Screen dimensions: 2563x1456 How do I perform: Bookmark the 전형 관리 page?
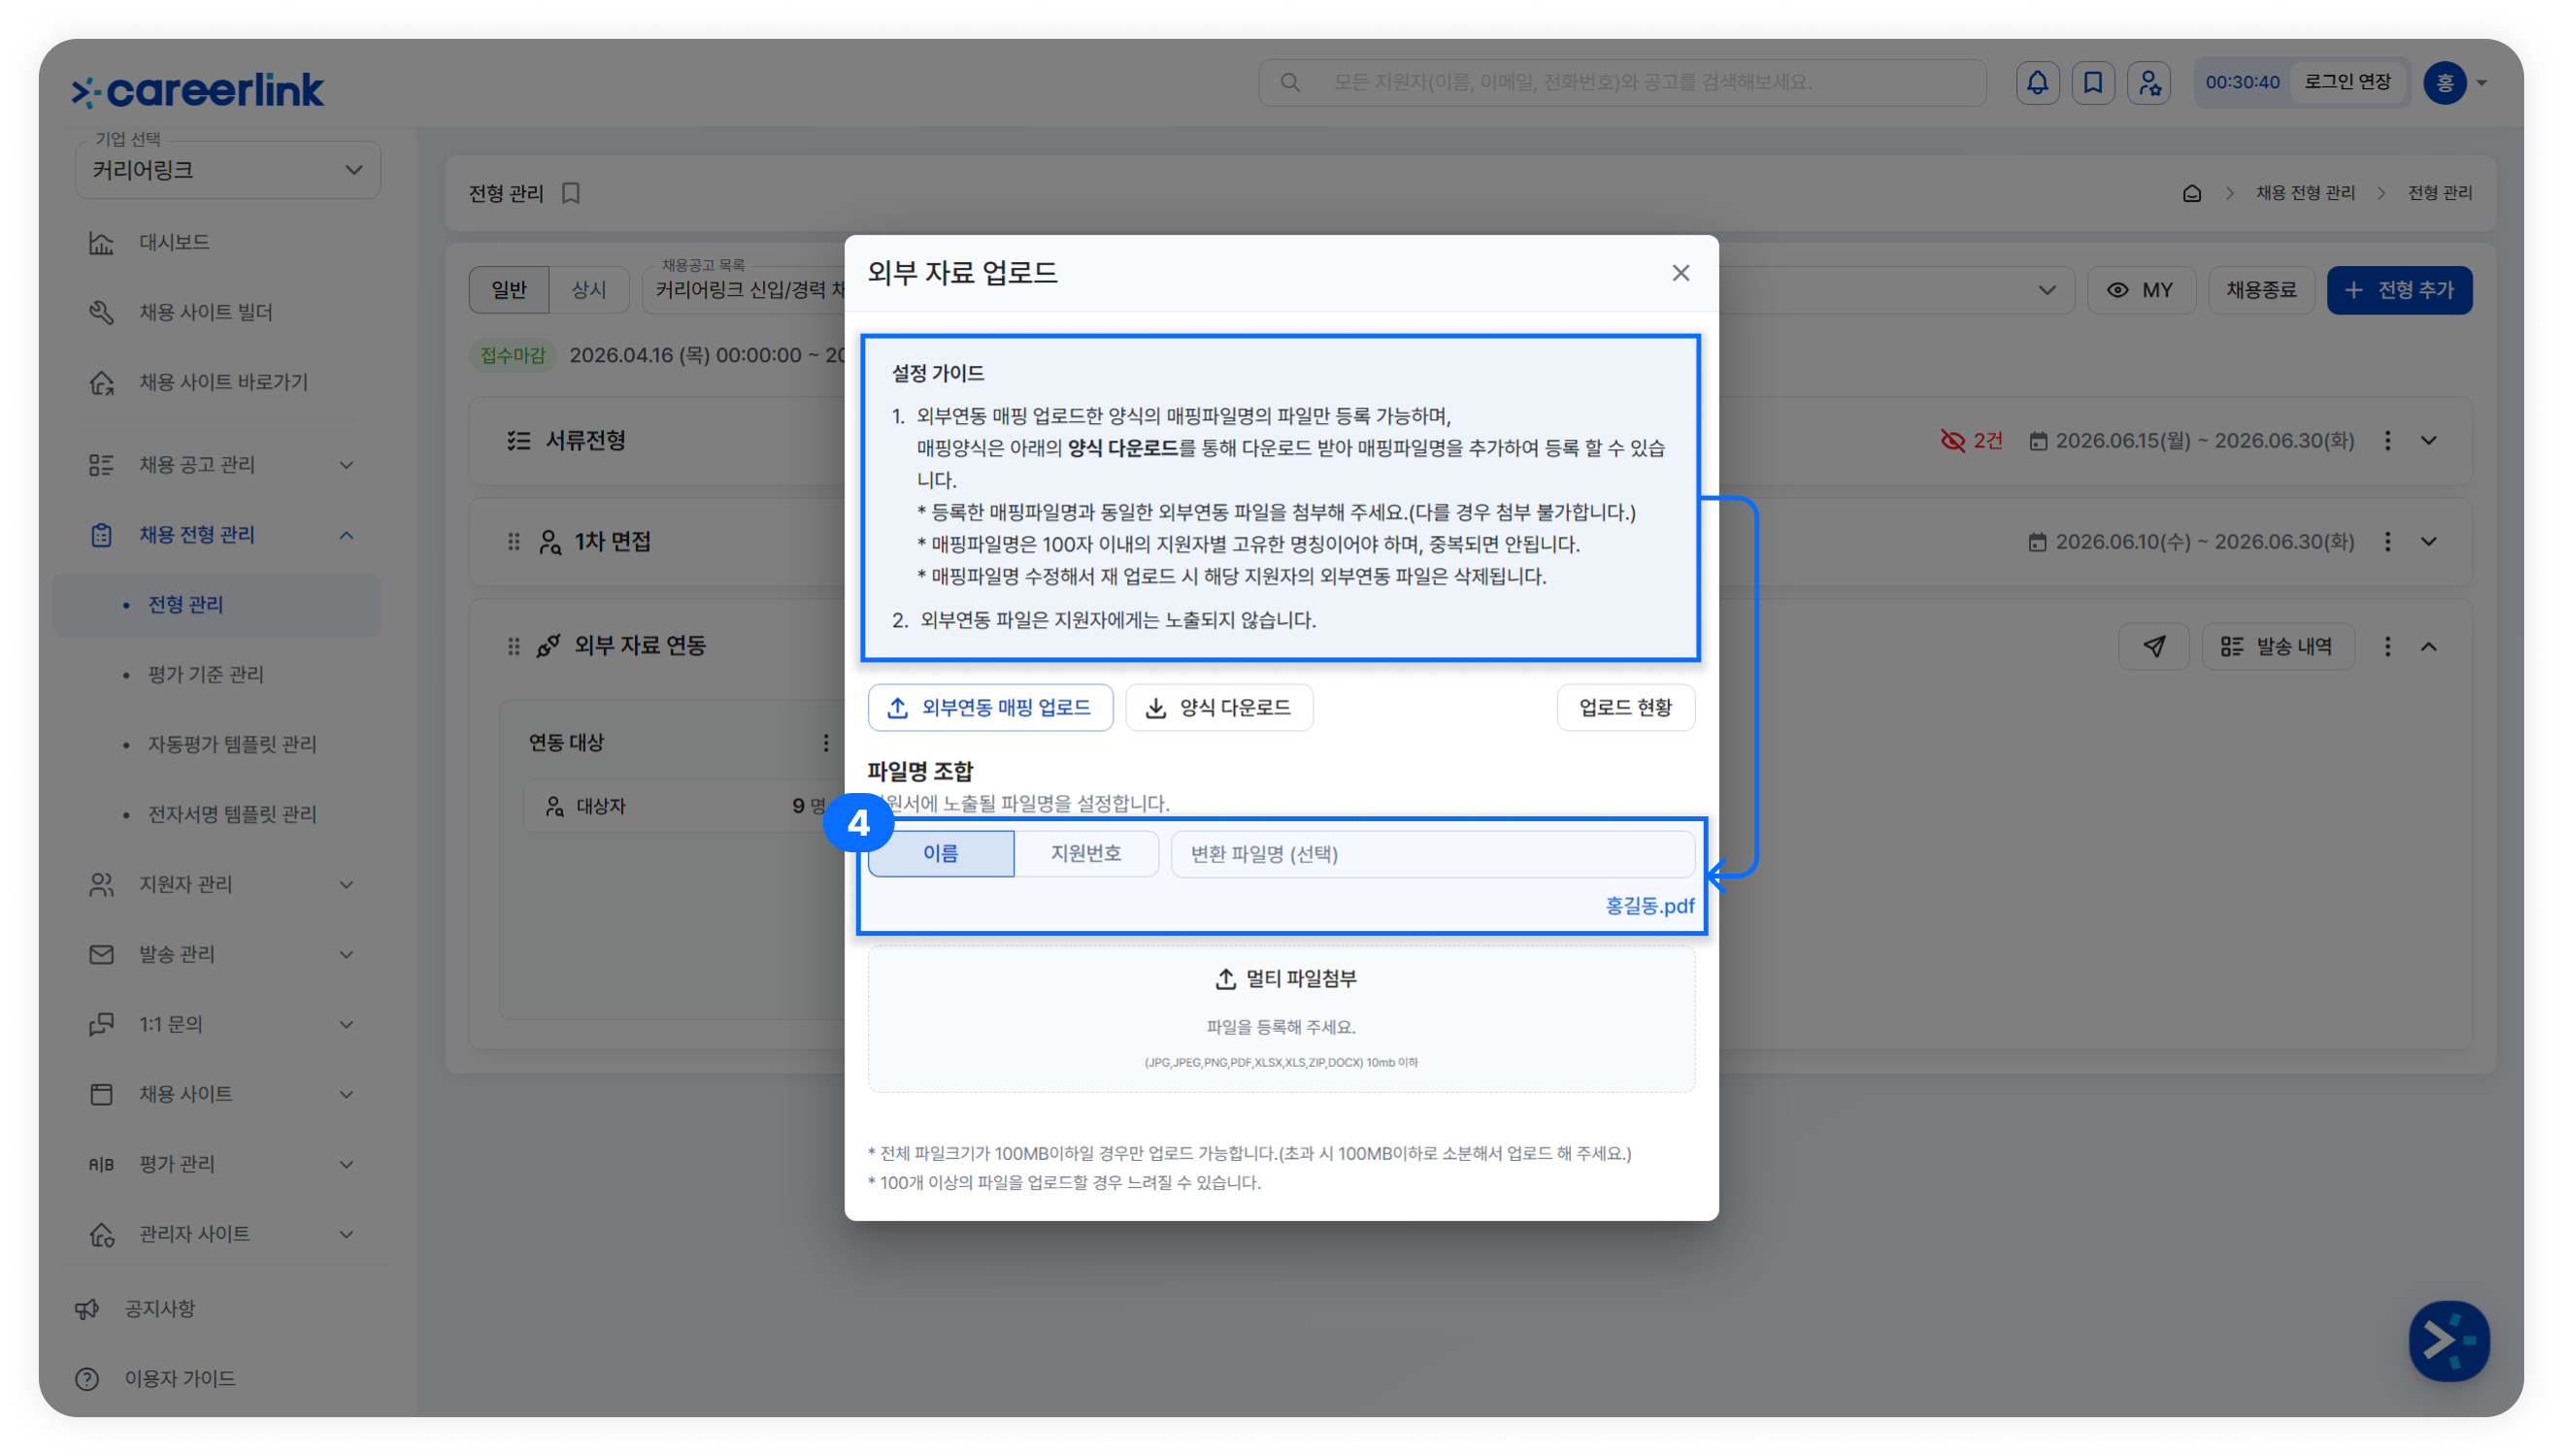[571, 193]
